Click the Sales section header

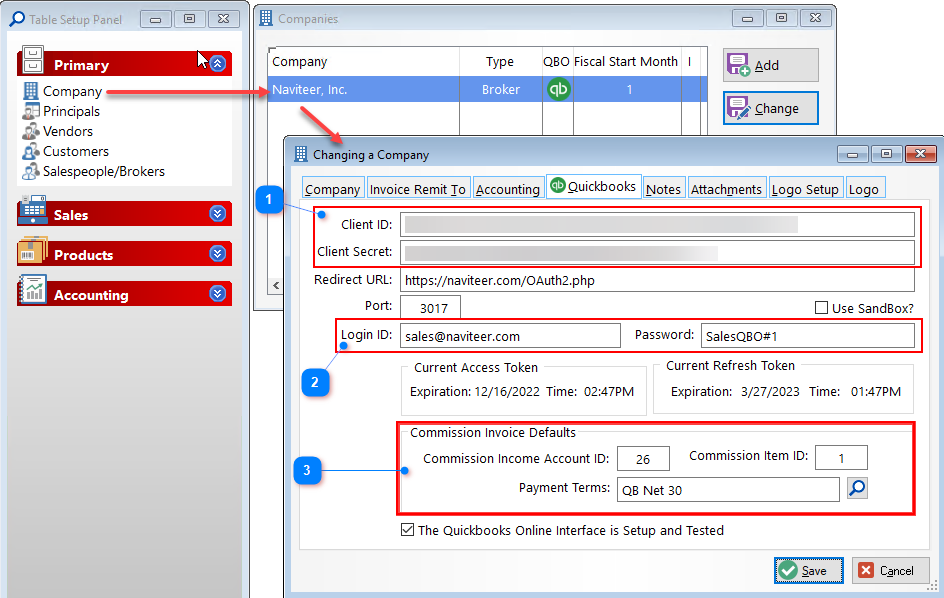pos(125,214)
